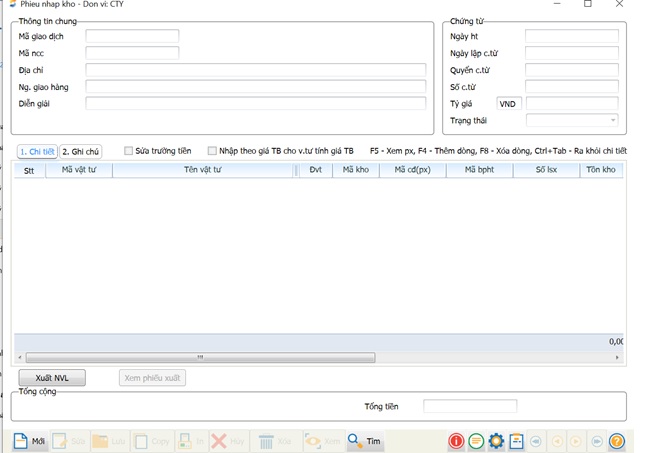Switch to the 2. Ghi chú tab
The image size is (671, 453).
(x=81, y=152)
